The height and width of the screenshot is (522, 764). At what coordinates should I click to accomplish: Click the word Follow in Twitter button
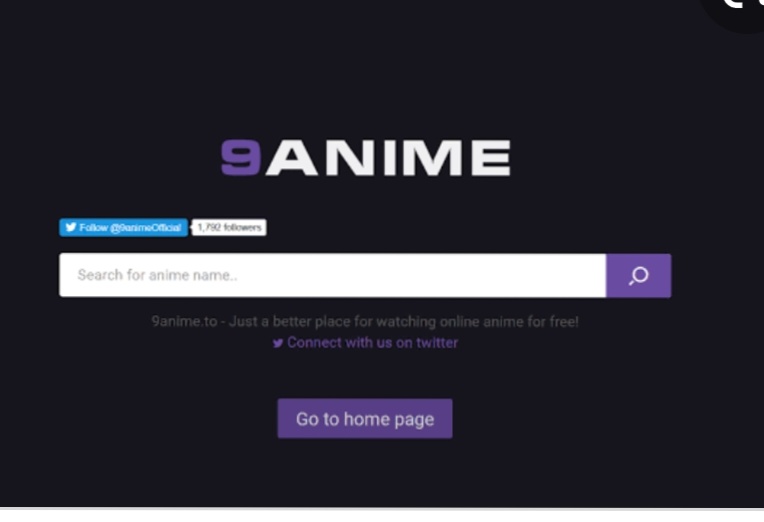[x=94, y=228]
